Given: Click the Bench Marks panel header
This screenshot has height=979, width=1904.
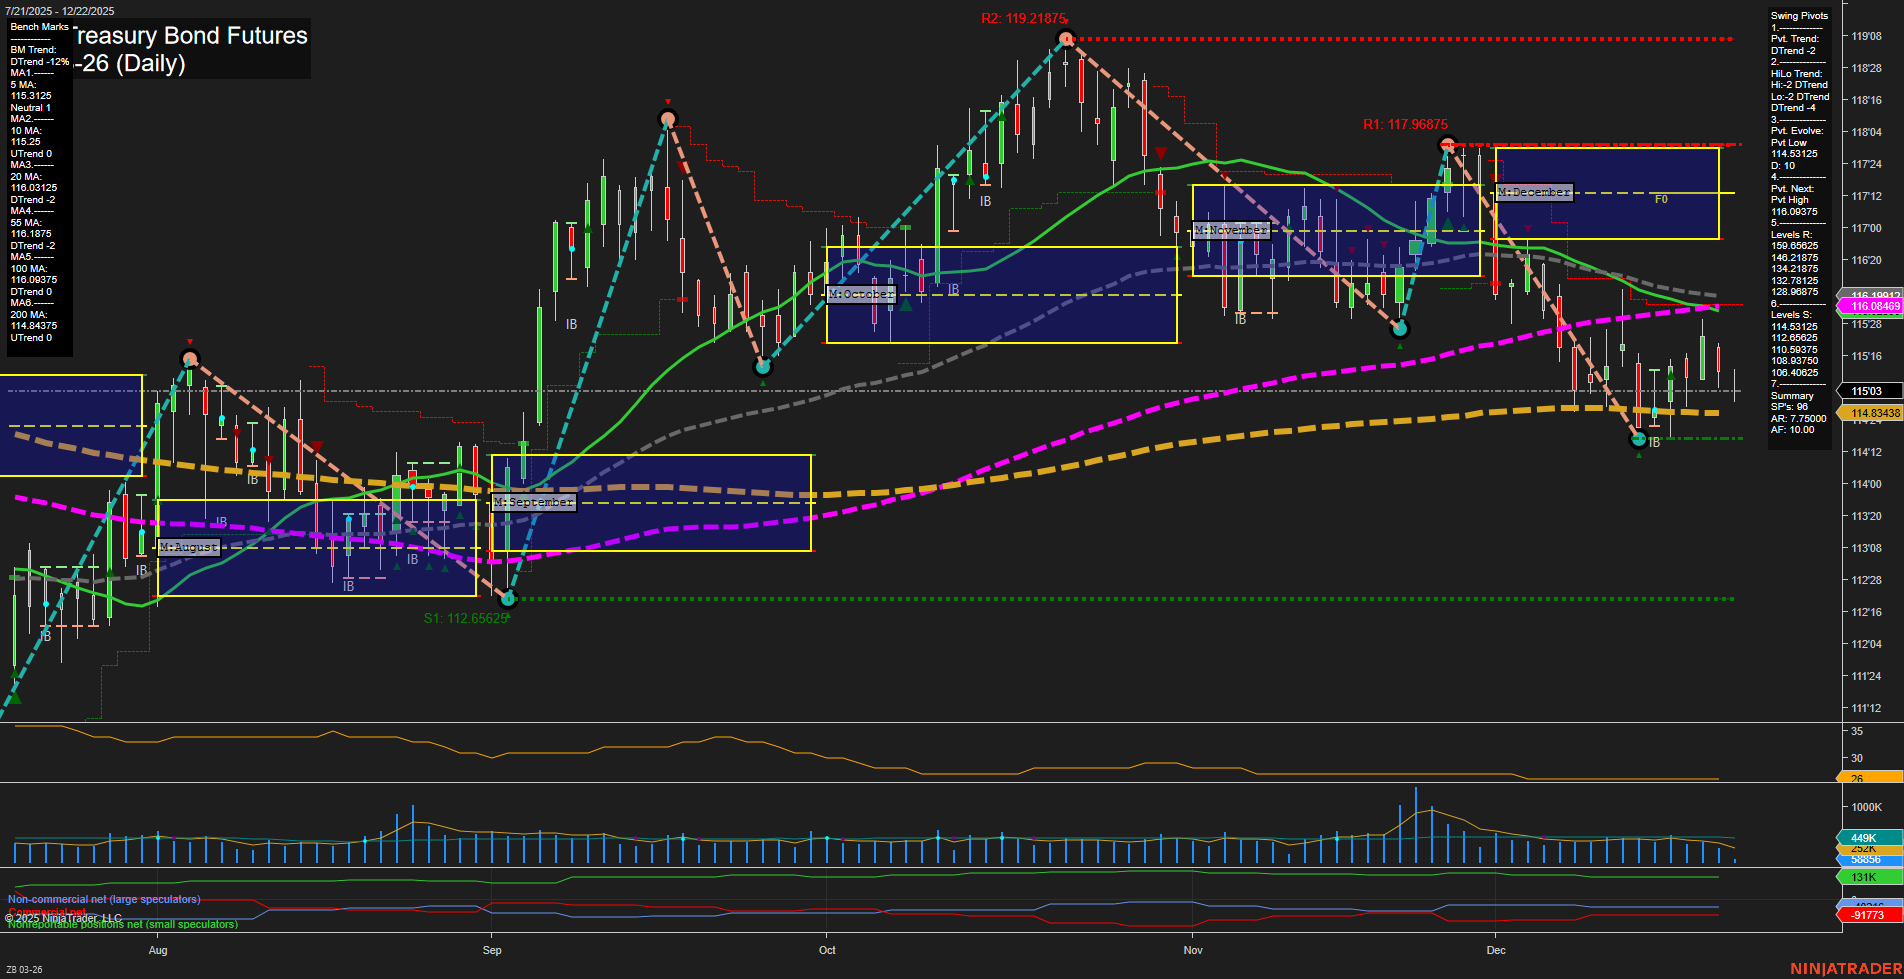Looking at the screenshot, I should [38, 27].
